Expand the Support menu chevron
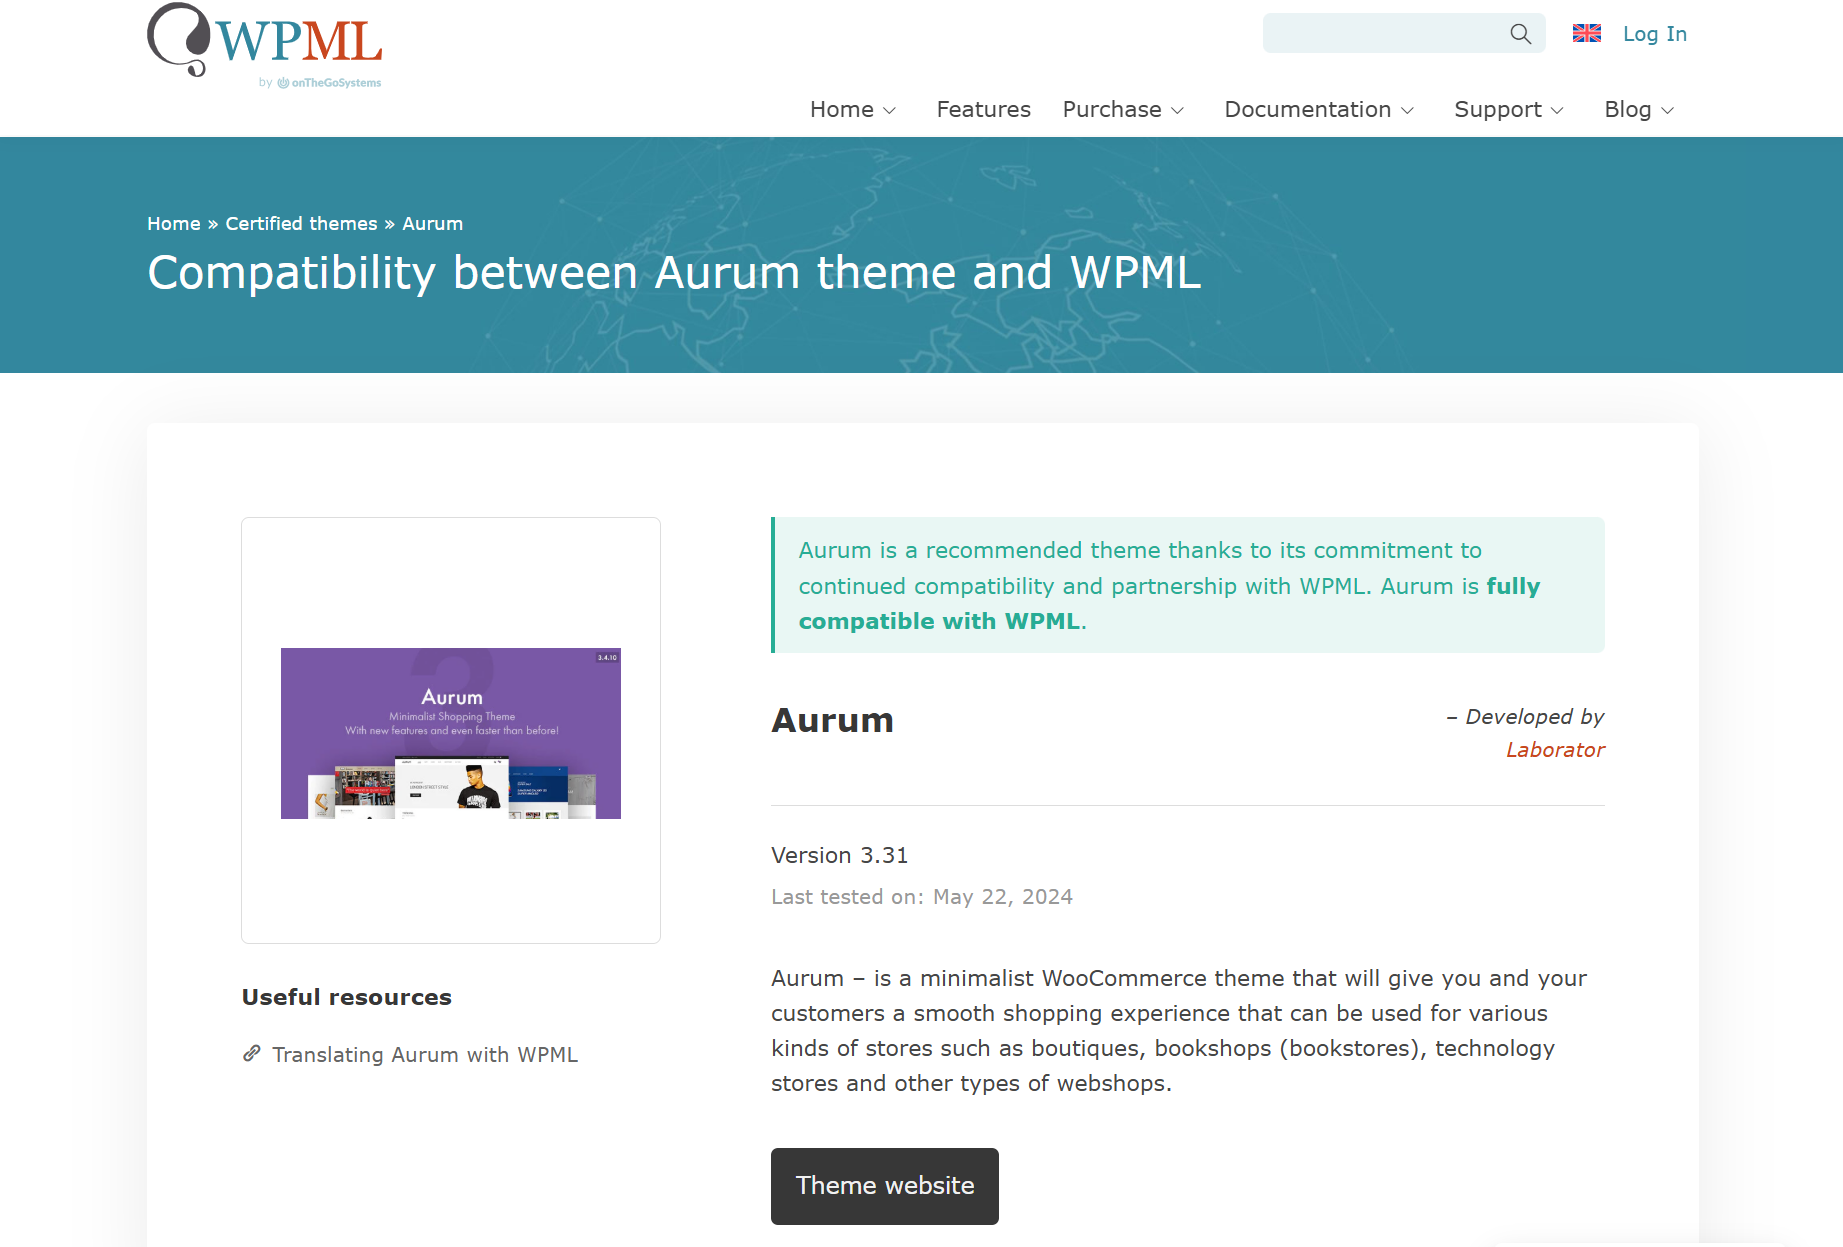1843x1247 pixels. tap(1557, 111)
